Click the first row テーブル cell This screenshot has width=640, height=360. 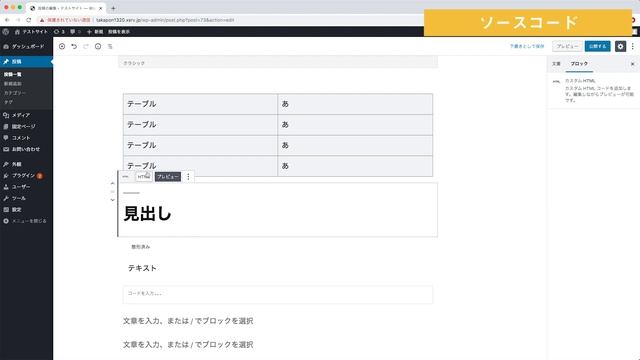[x=200, y=104]
